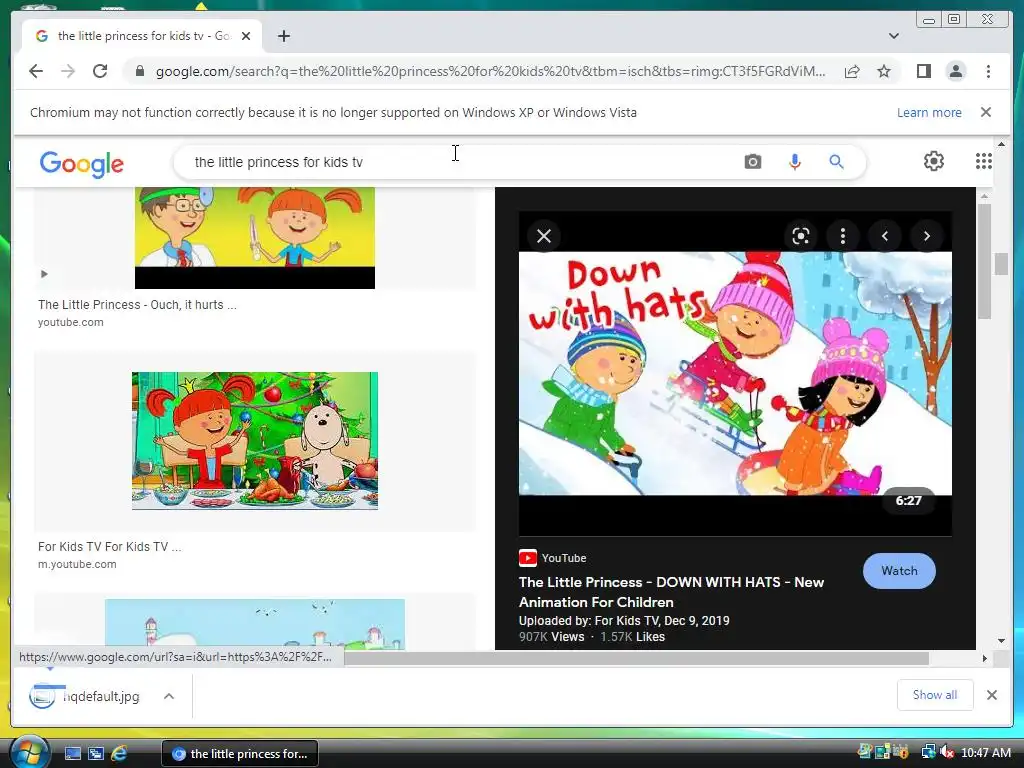Open Chromium three-dot menu
Screen dimensions: 1024x768
(988, 71)
